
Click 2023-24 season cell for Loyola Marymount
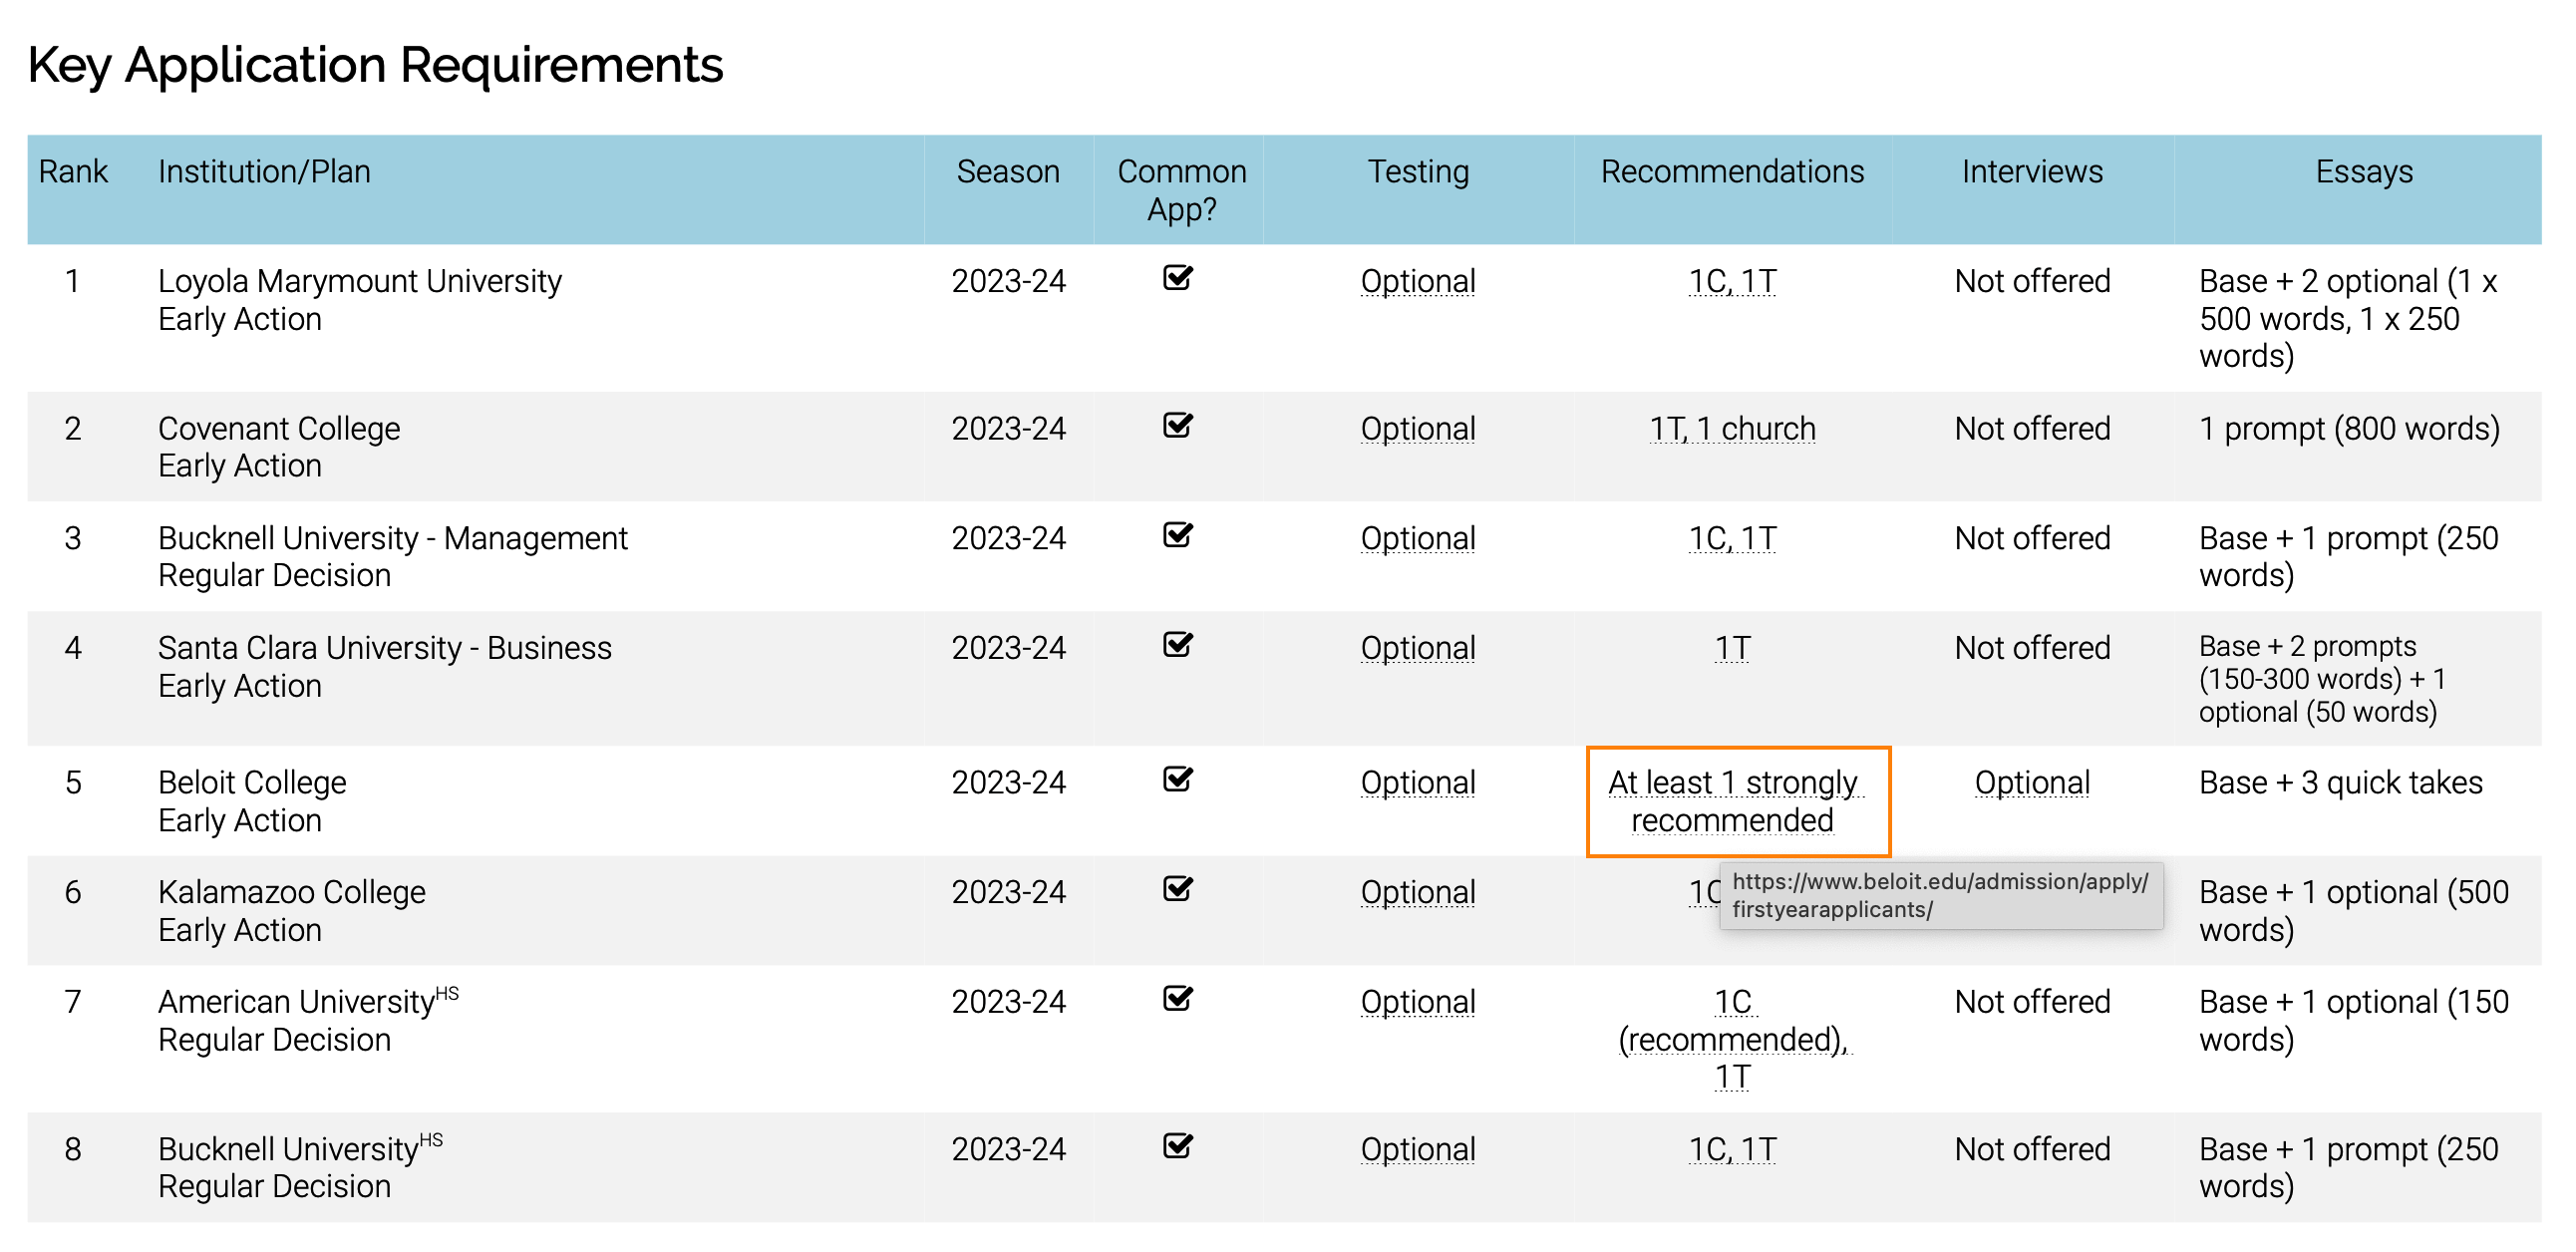click(x=1008, y=281)
